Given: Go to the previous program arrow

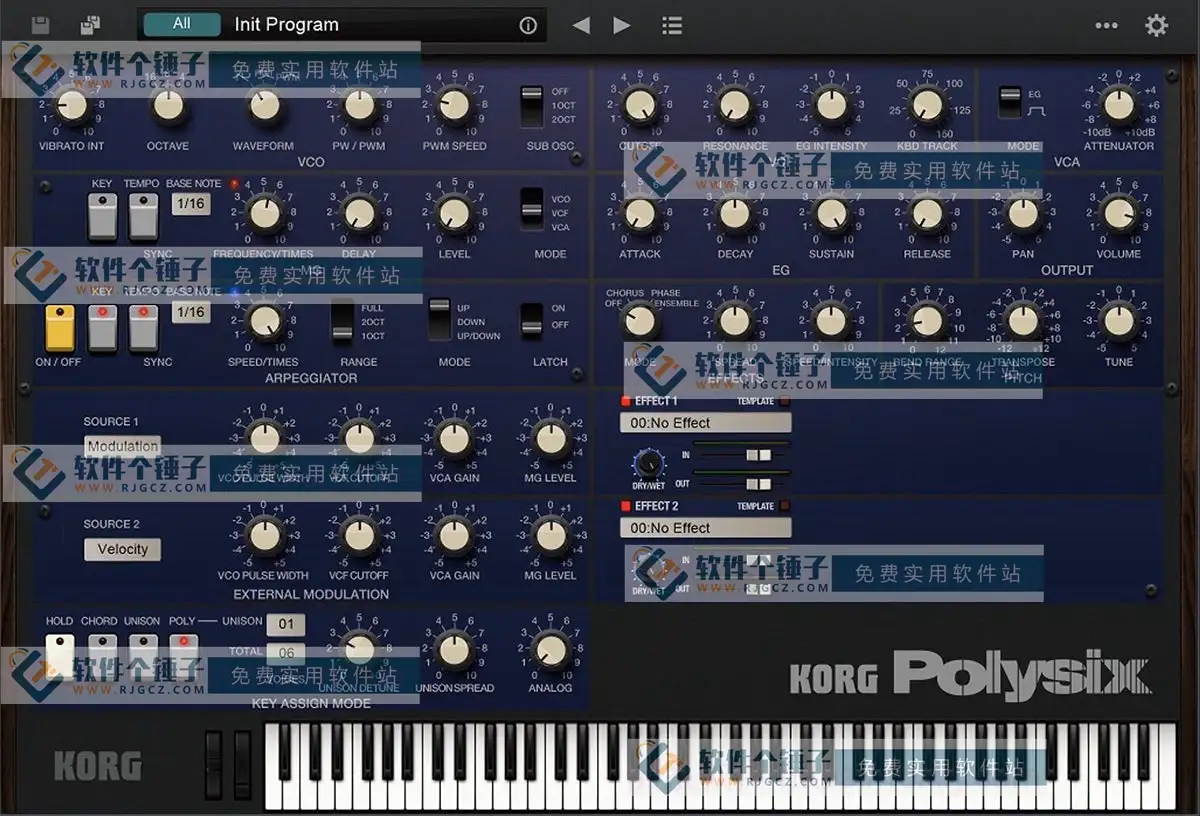Looking at the screenshot, I should coord(581,25).
